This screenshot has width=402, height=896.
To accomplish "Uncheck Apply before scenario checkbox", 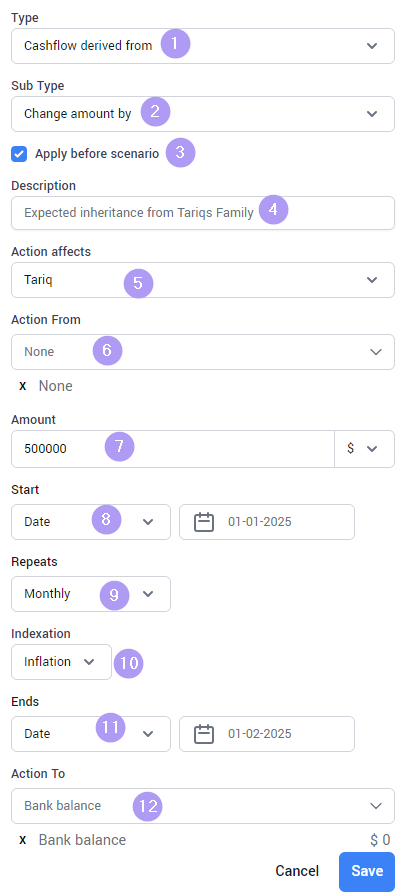I will tap(19, 154).
